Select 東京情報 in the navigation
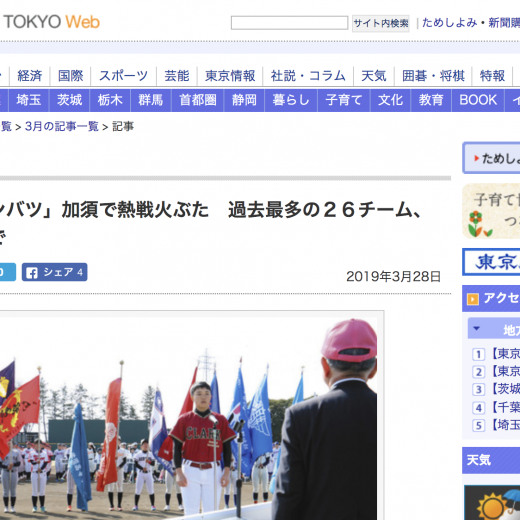Image resolution: width=520 pixels, height=520 pixels. pyautogui.click(x=230, y=76)
